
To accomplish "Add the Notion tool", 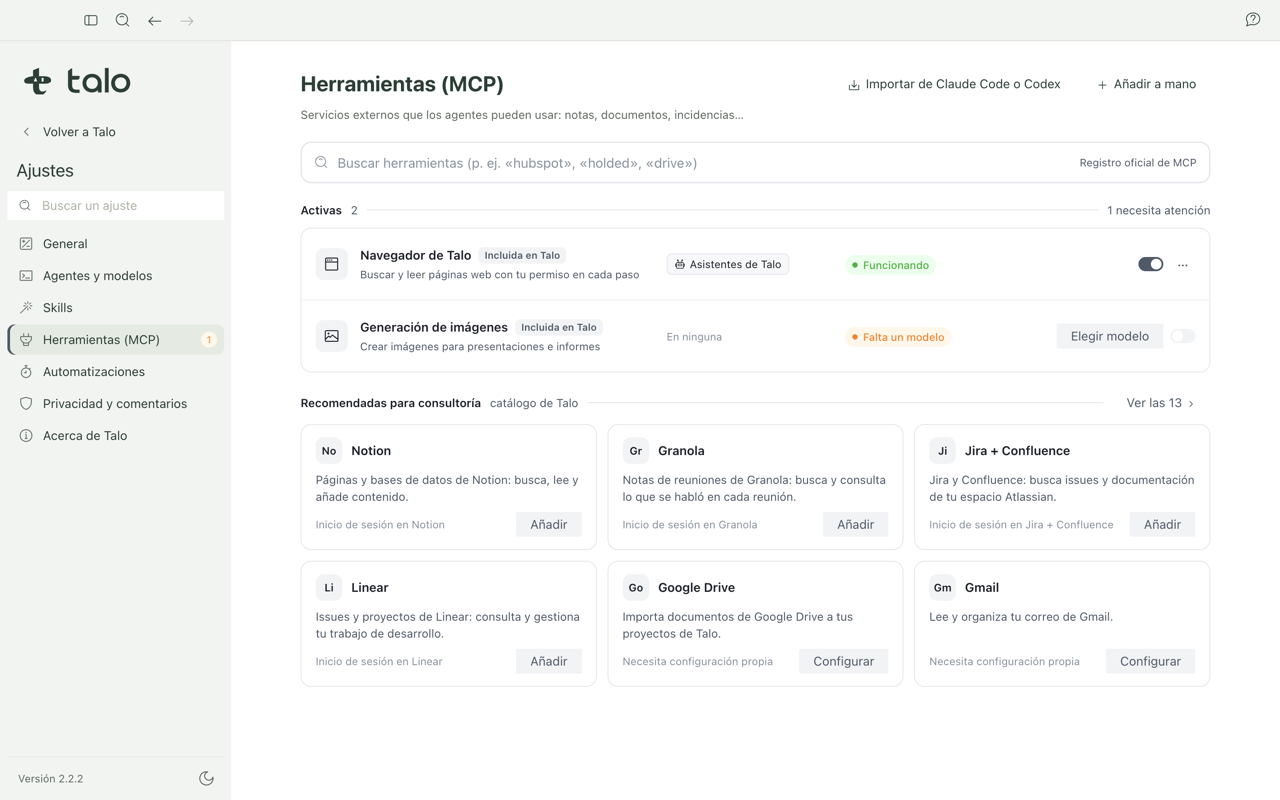I will click(549, 524).
